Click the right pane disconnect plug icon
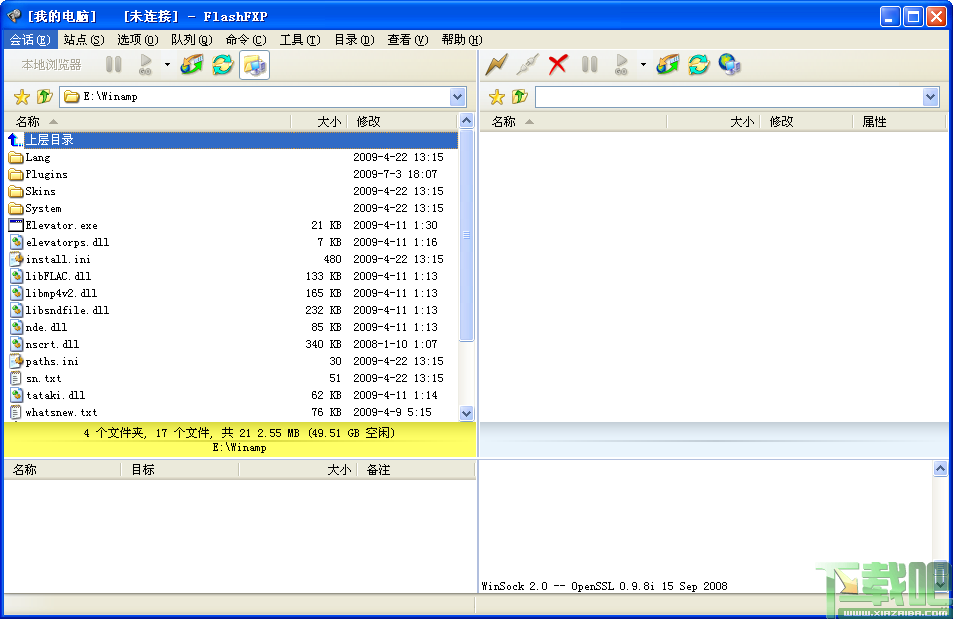953x619 pixels. tap(527, 64)
